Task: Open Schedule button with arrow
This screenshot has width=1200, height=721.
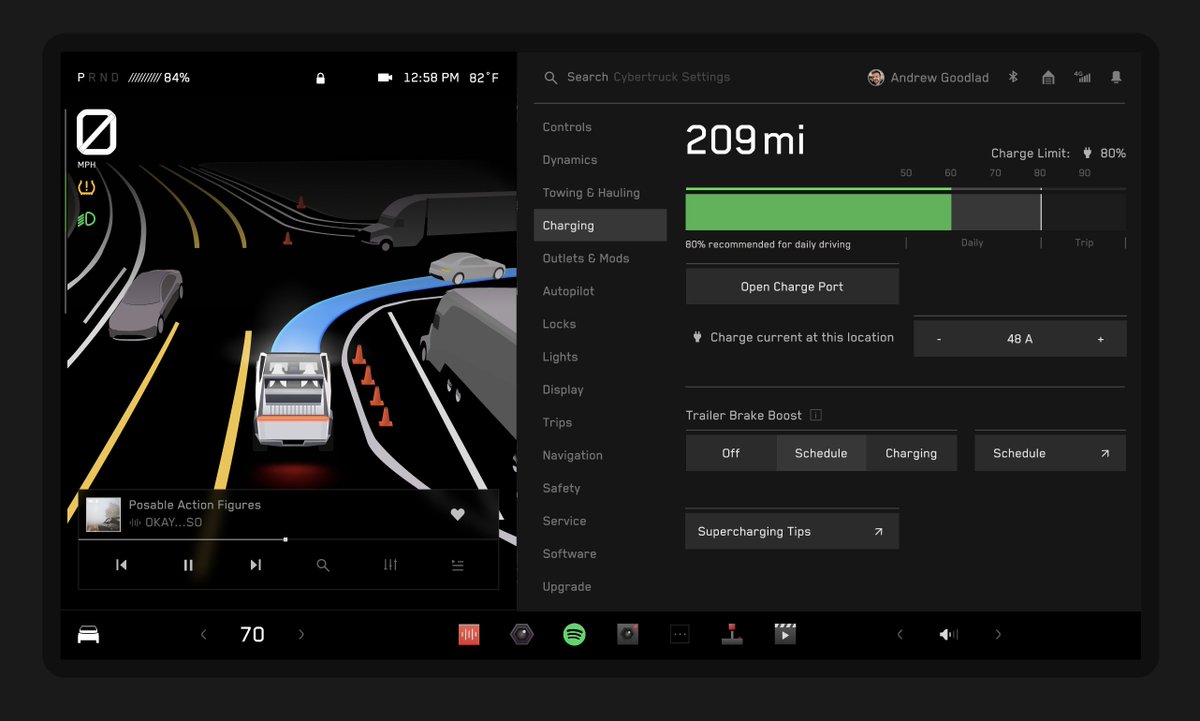Action: tap(1050, 453)
